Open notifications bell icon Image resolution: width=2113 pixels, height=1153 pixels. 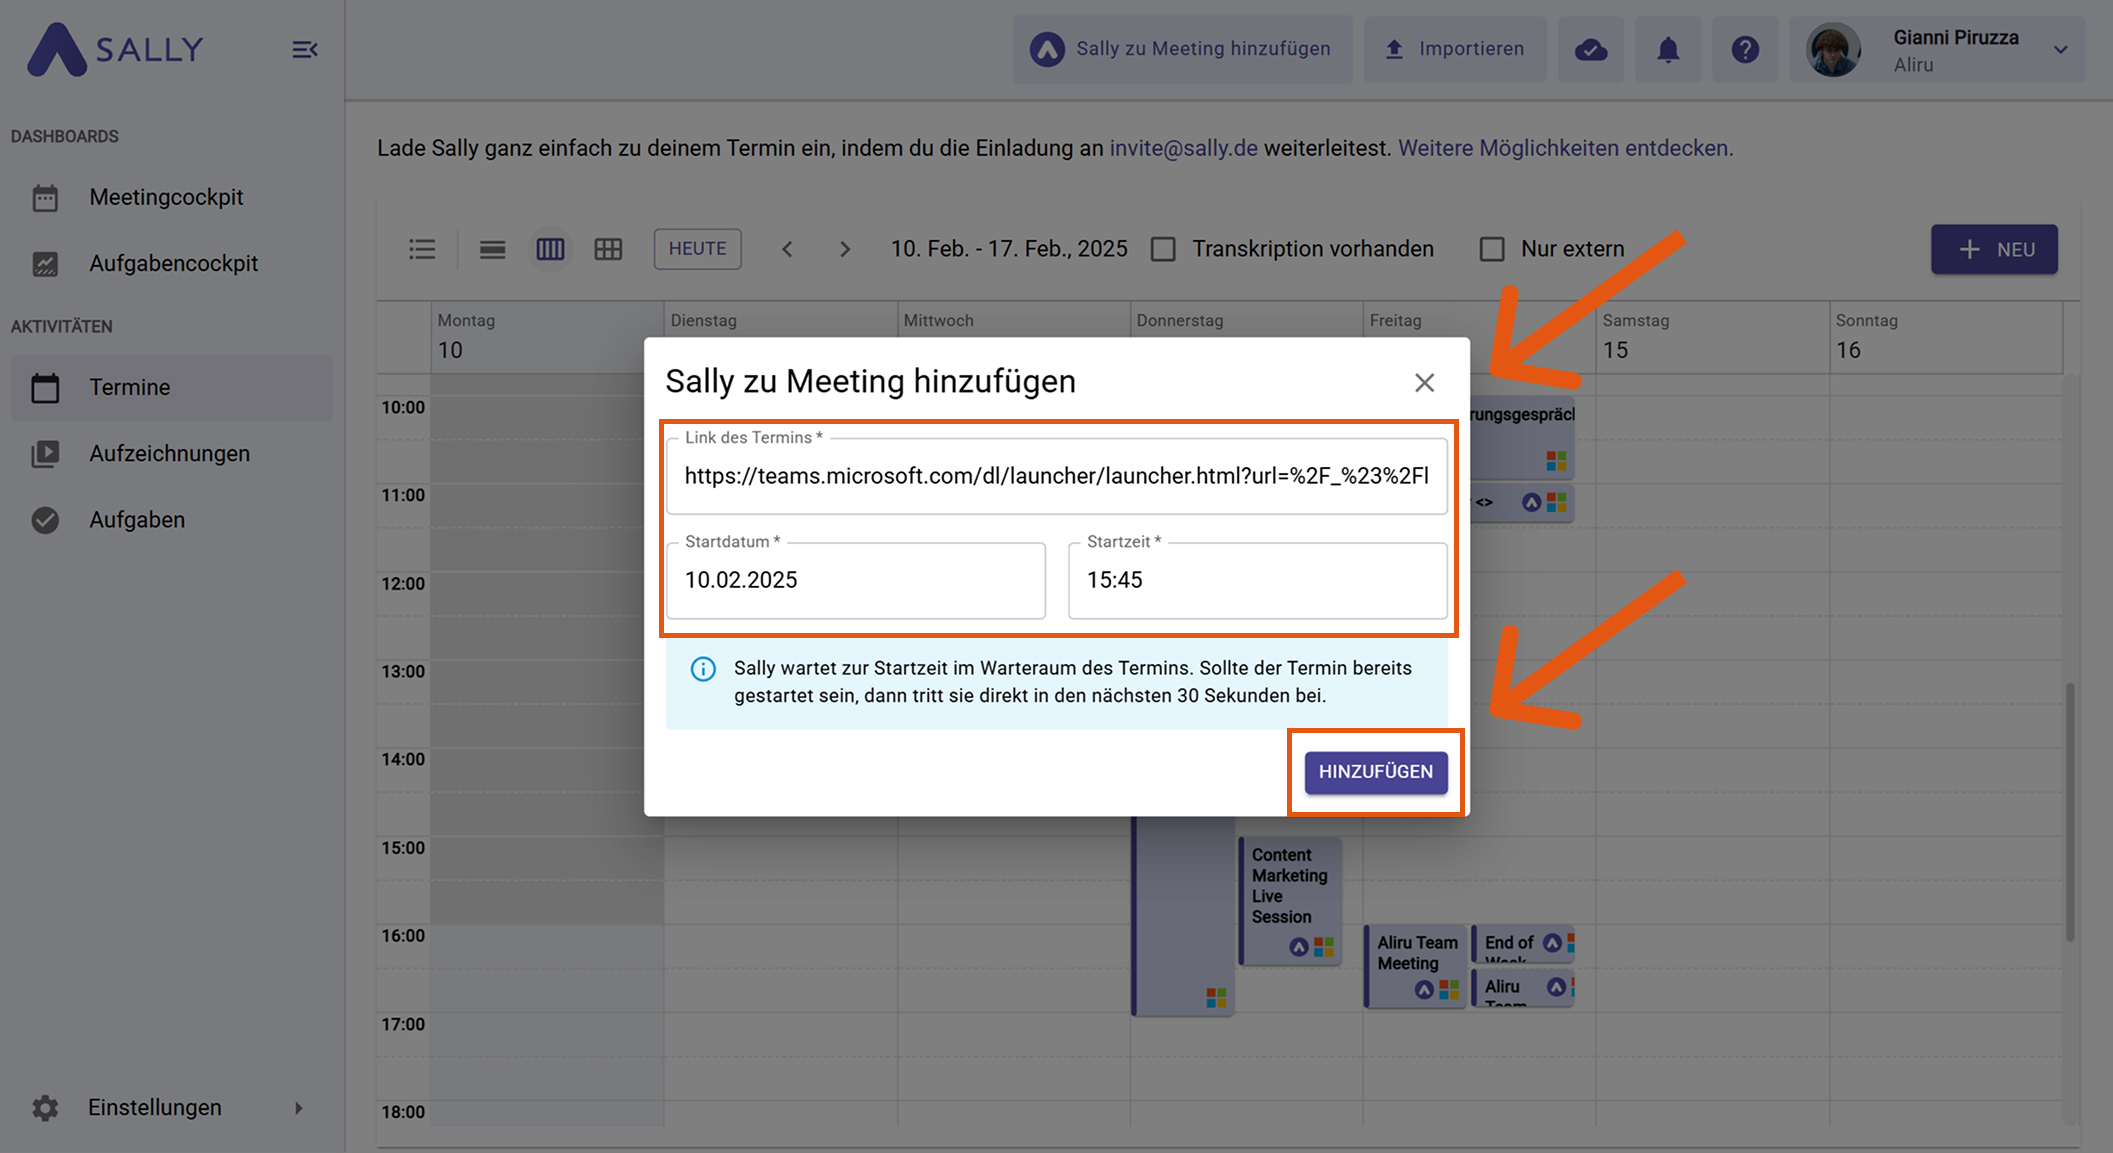coord(1668,49)
